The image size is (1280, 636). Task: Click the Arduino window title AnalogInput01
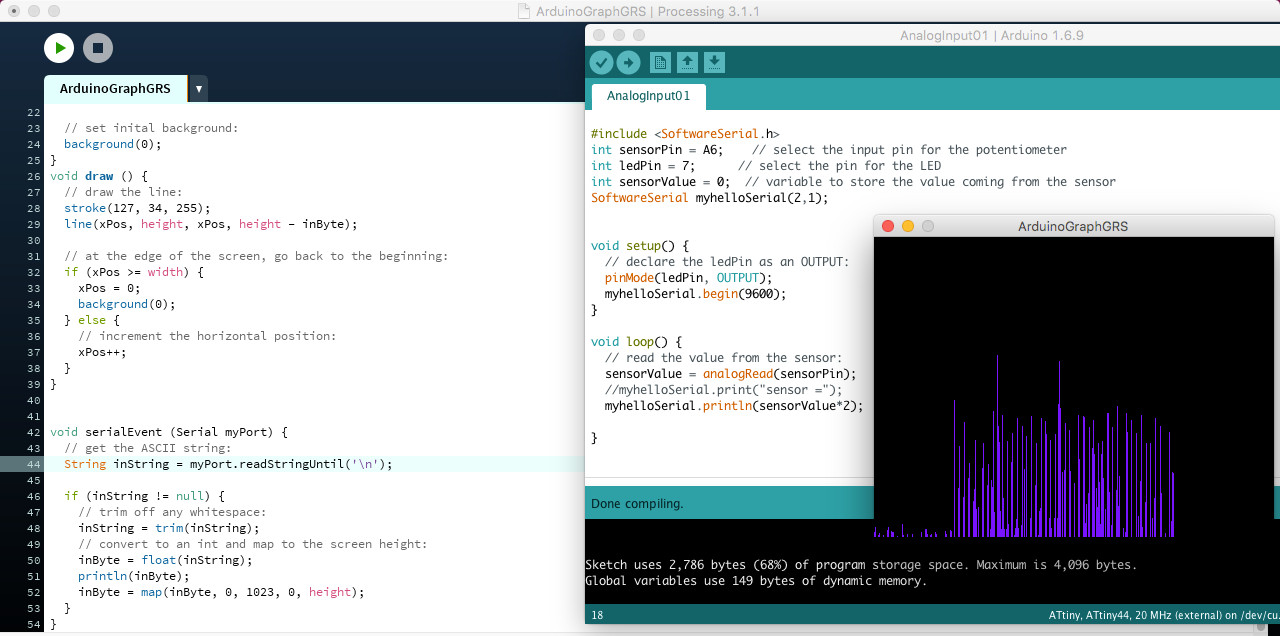992,35
